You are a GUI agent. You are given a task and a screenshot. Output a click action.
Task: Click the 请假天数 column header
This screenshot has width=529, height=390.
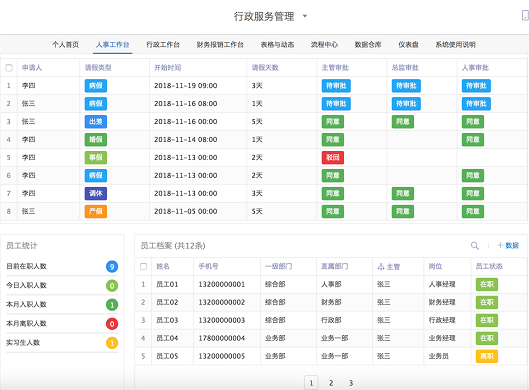pyautogui.click(x=265, y=68)
